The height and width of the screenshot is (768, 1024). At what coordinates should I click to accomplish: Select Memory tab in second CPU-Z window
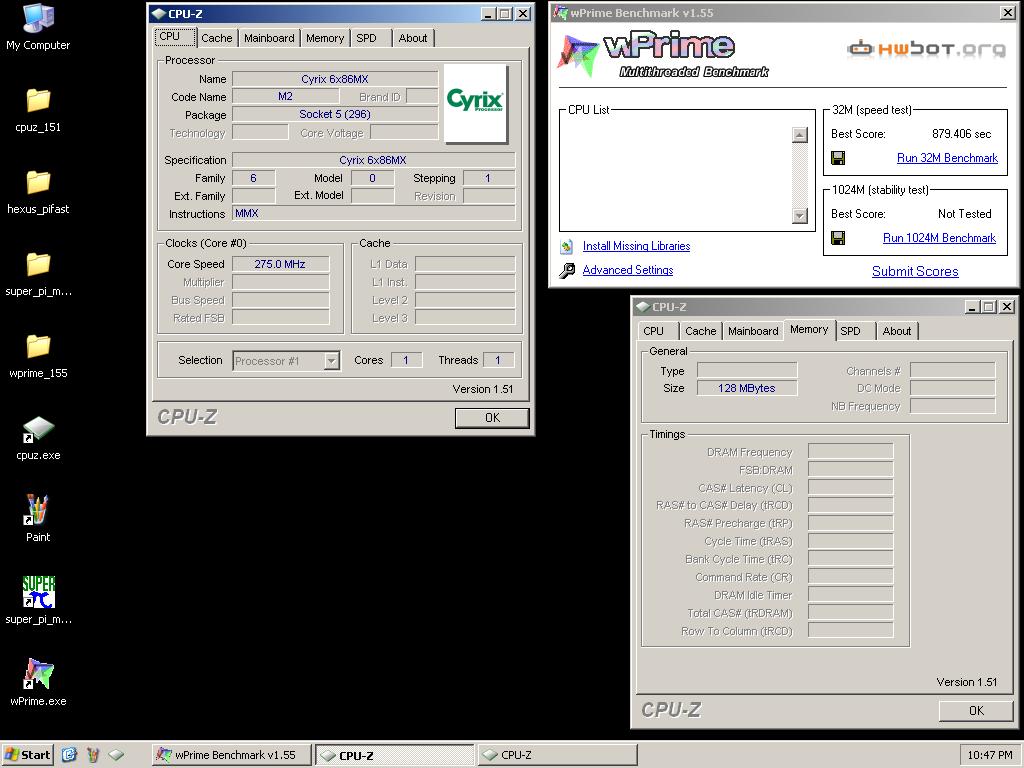click(x=809, y=329)
